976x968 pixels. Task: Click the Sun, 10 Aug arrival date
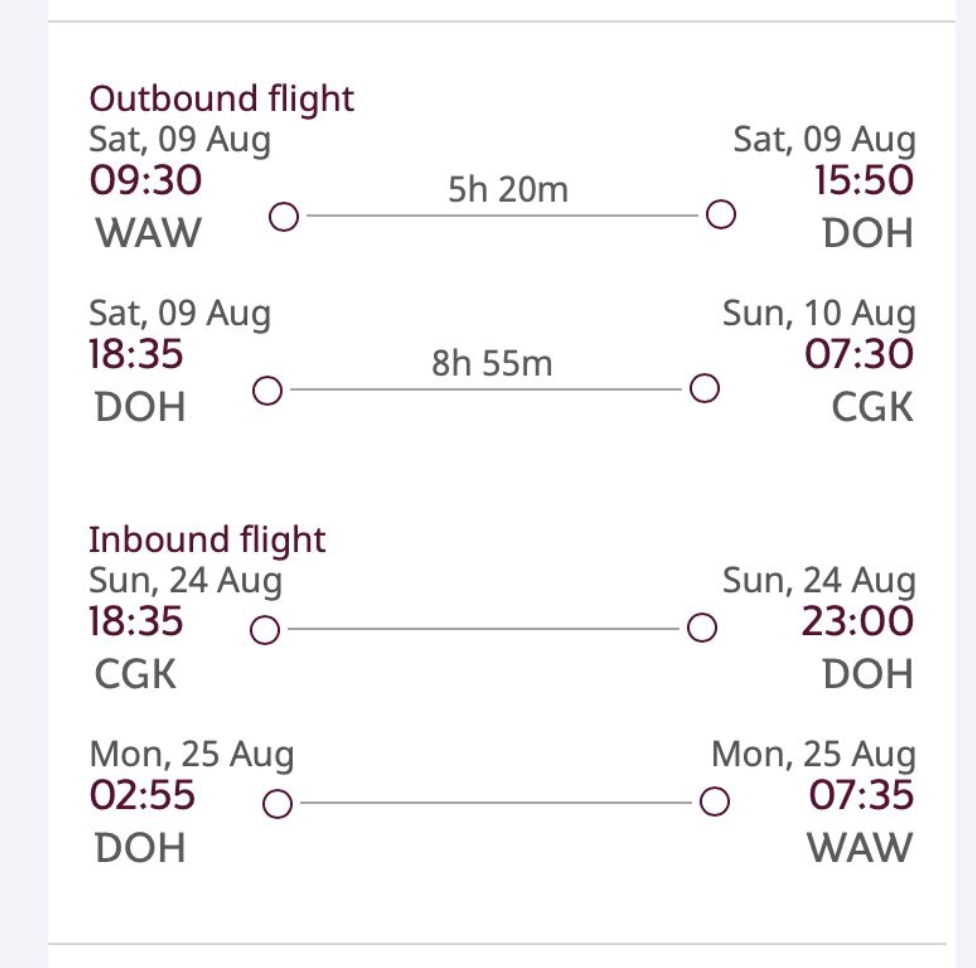[819, 313]
